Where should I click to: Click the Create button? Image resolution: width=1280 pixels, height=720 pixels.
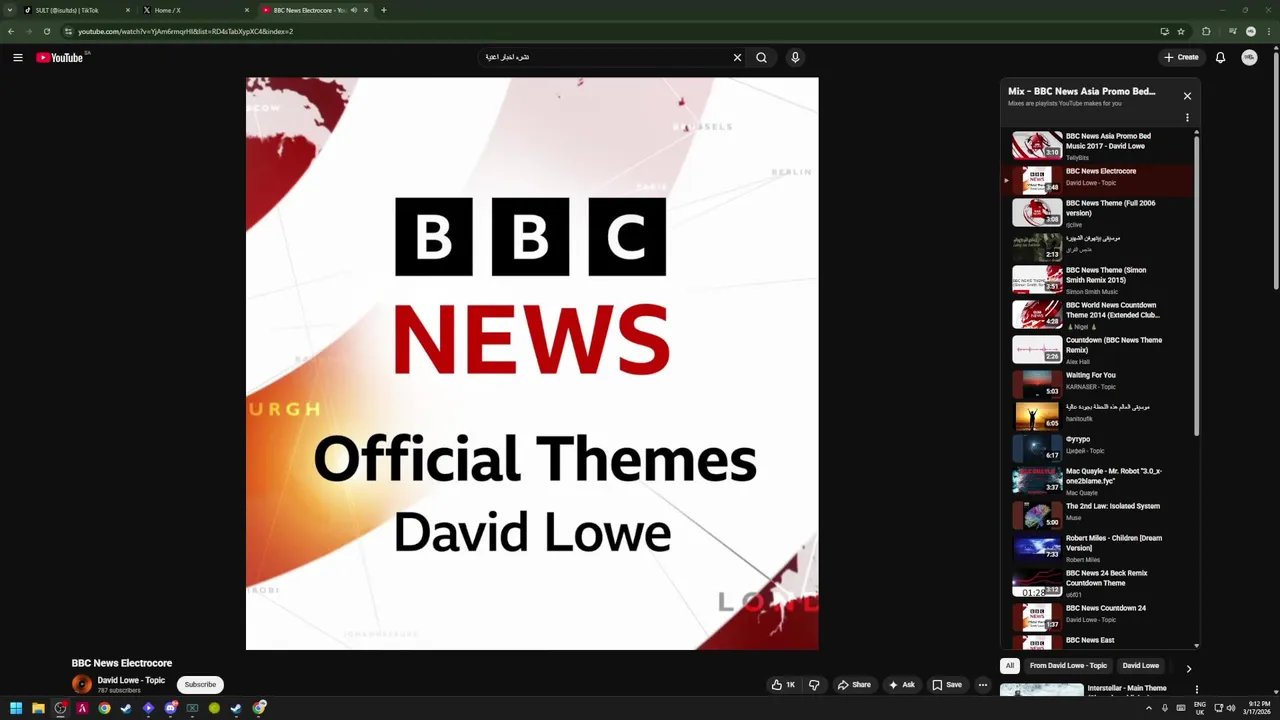tap(1181, 58)
